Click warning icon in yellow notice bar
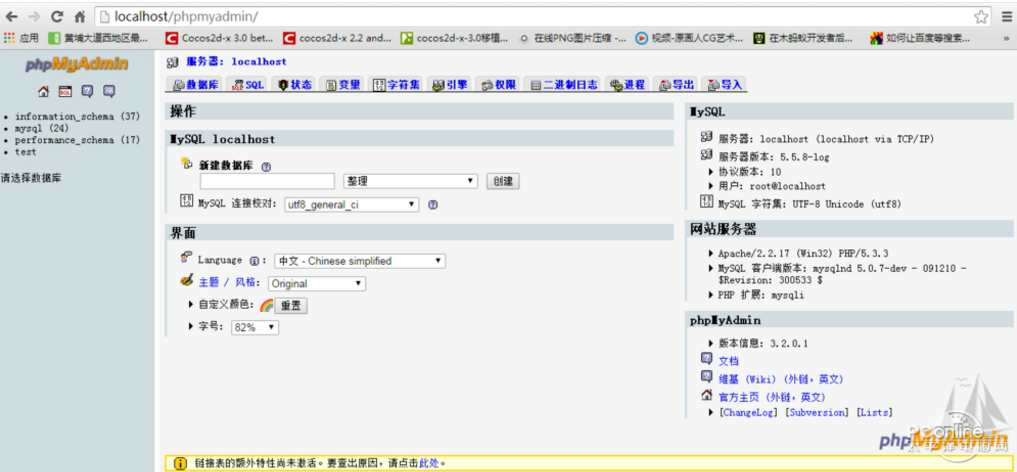The image size is (1017, 472). point(179,464)
